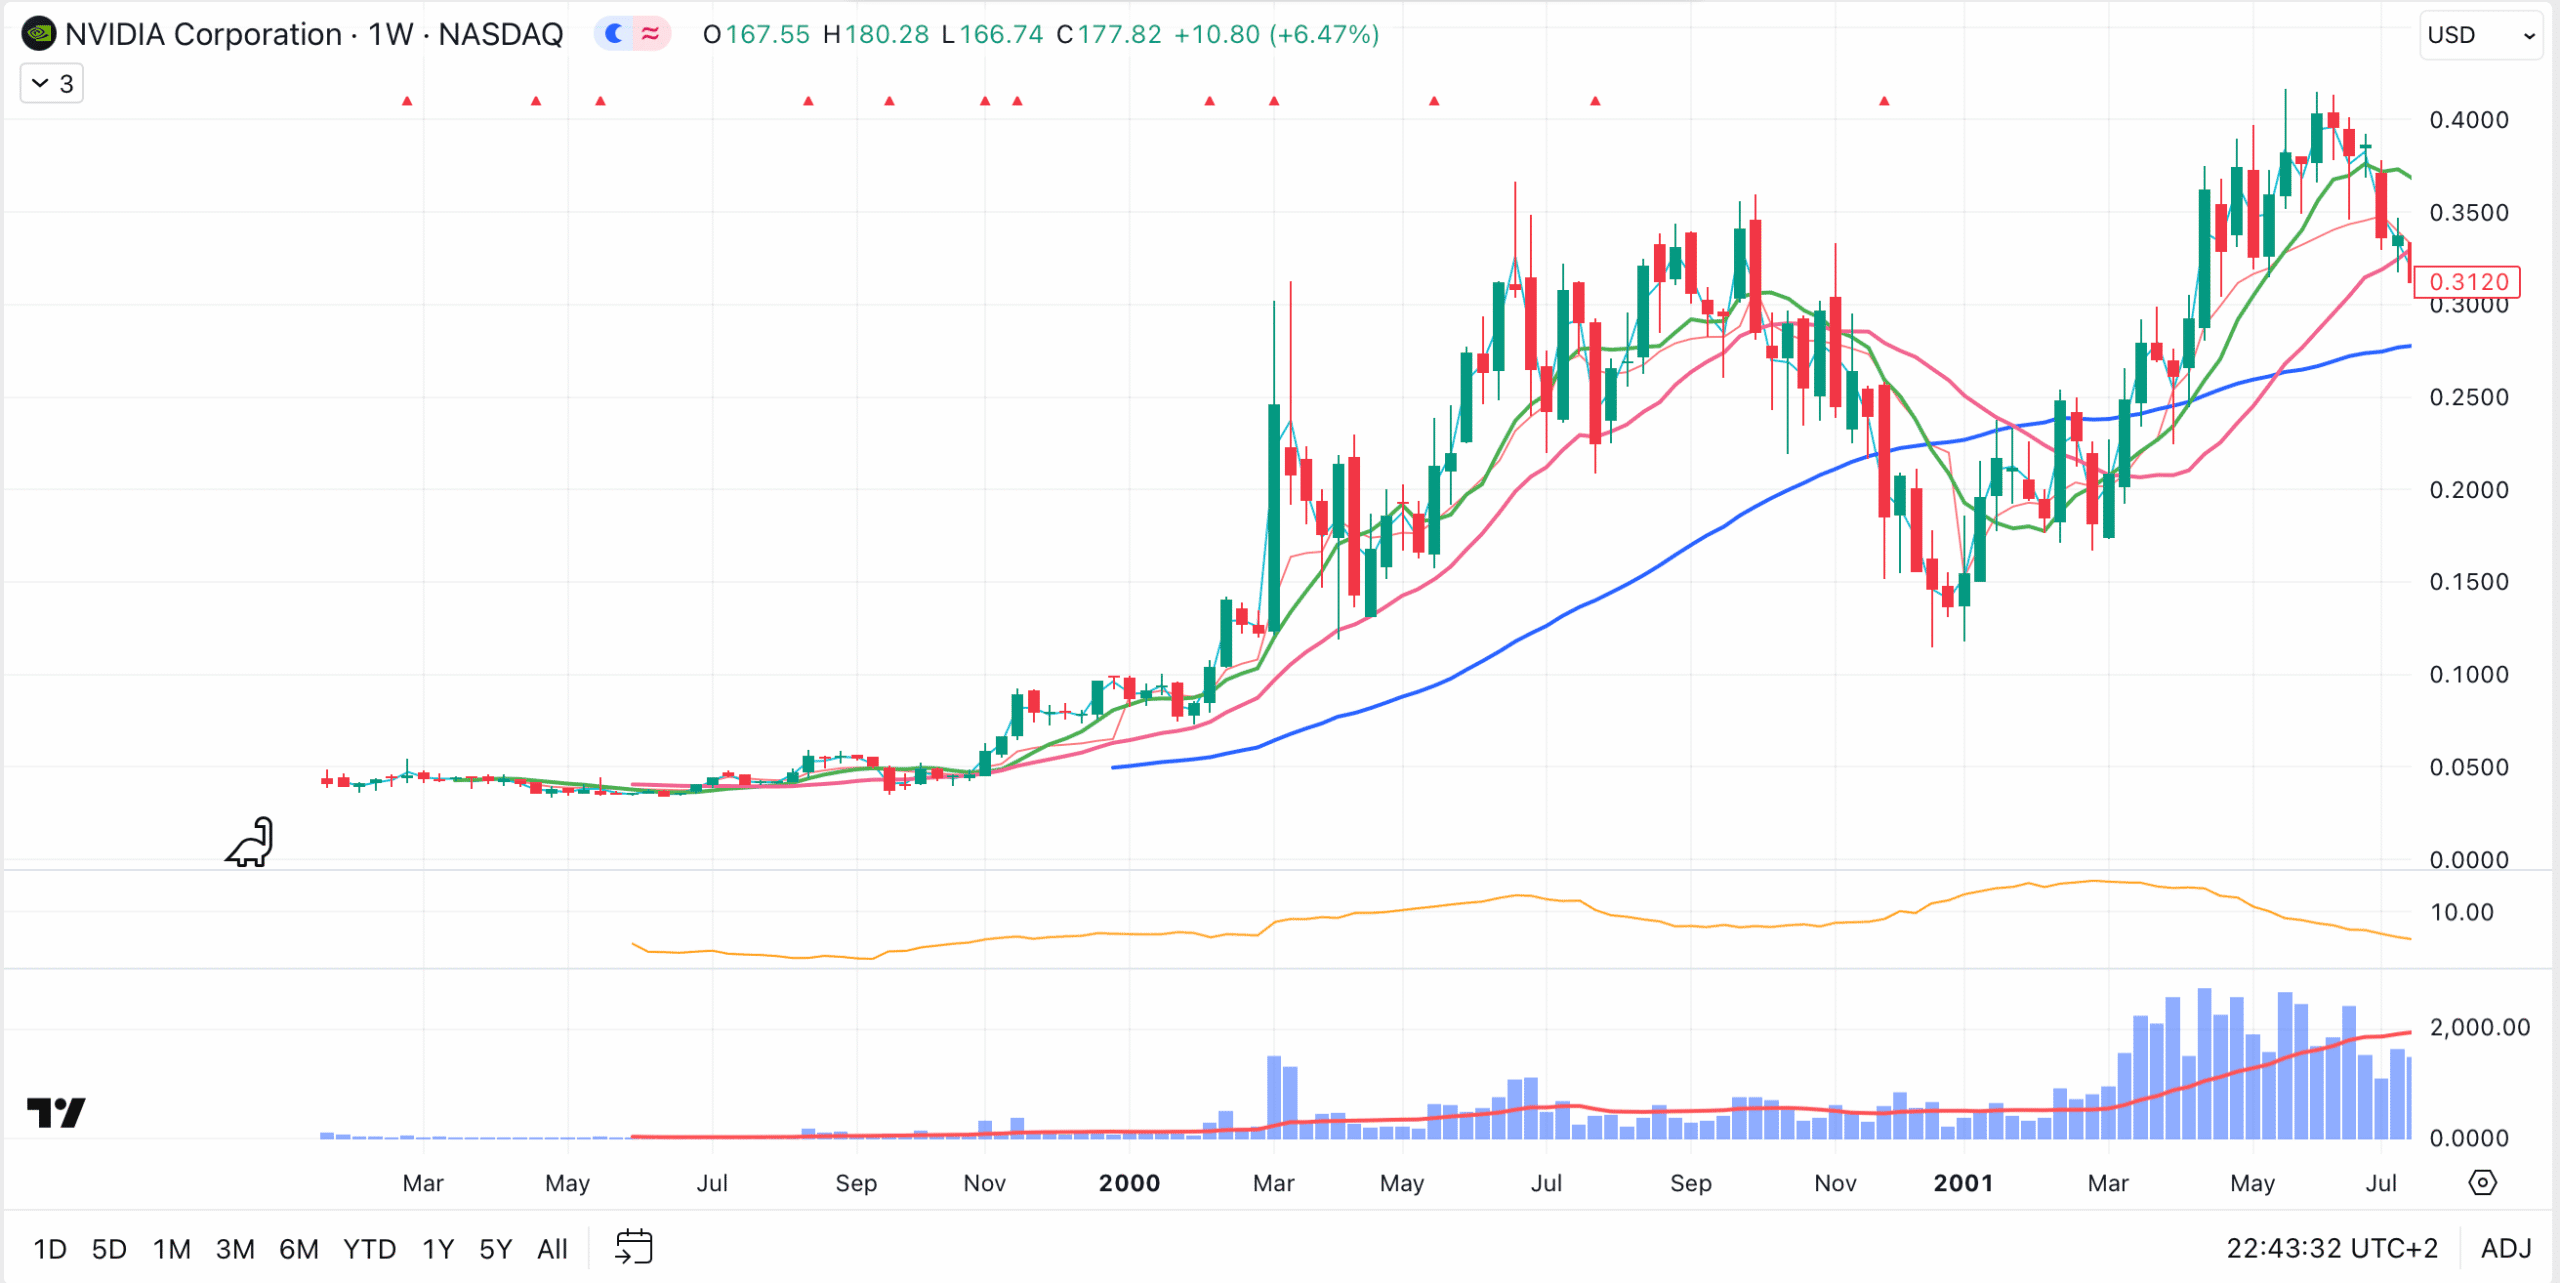This screenshot has height=1283, width=2560.
Task: Click the TradingView logo
Action: 56,1112
